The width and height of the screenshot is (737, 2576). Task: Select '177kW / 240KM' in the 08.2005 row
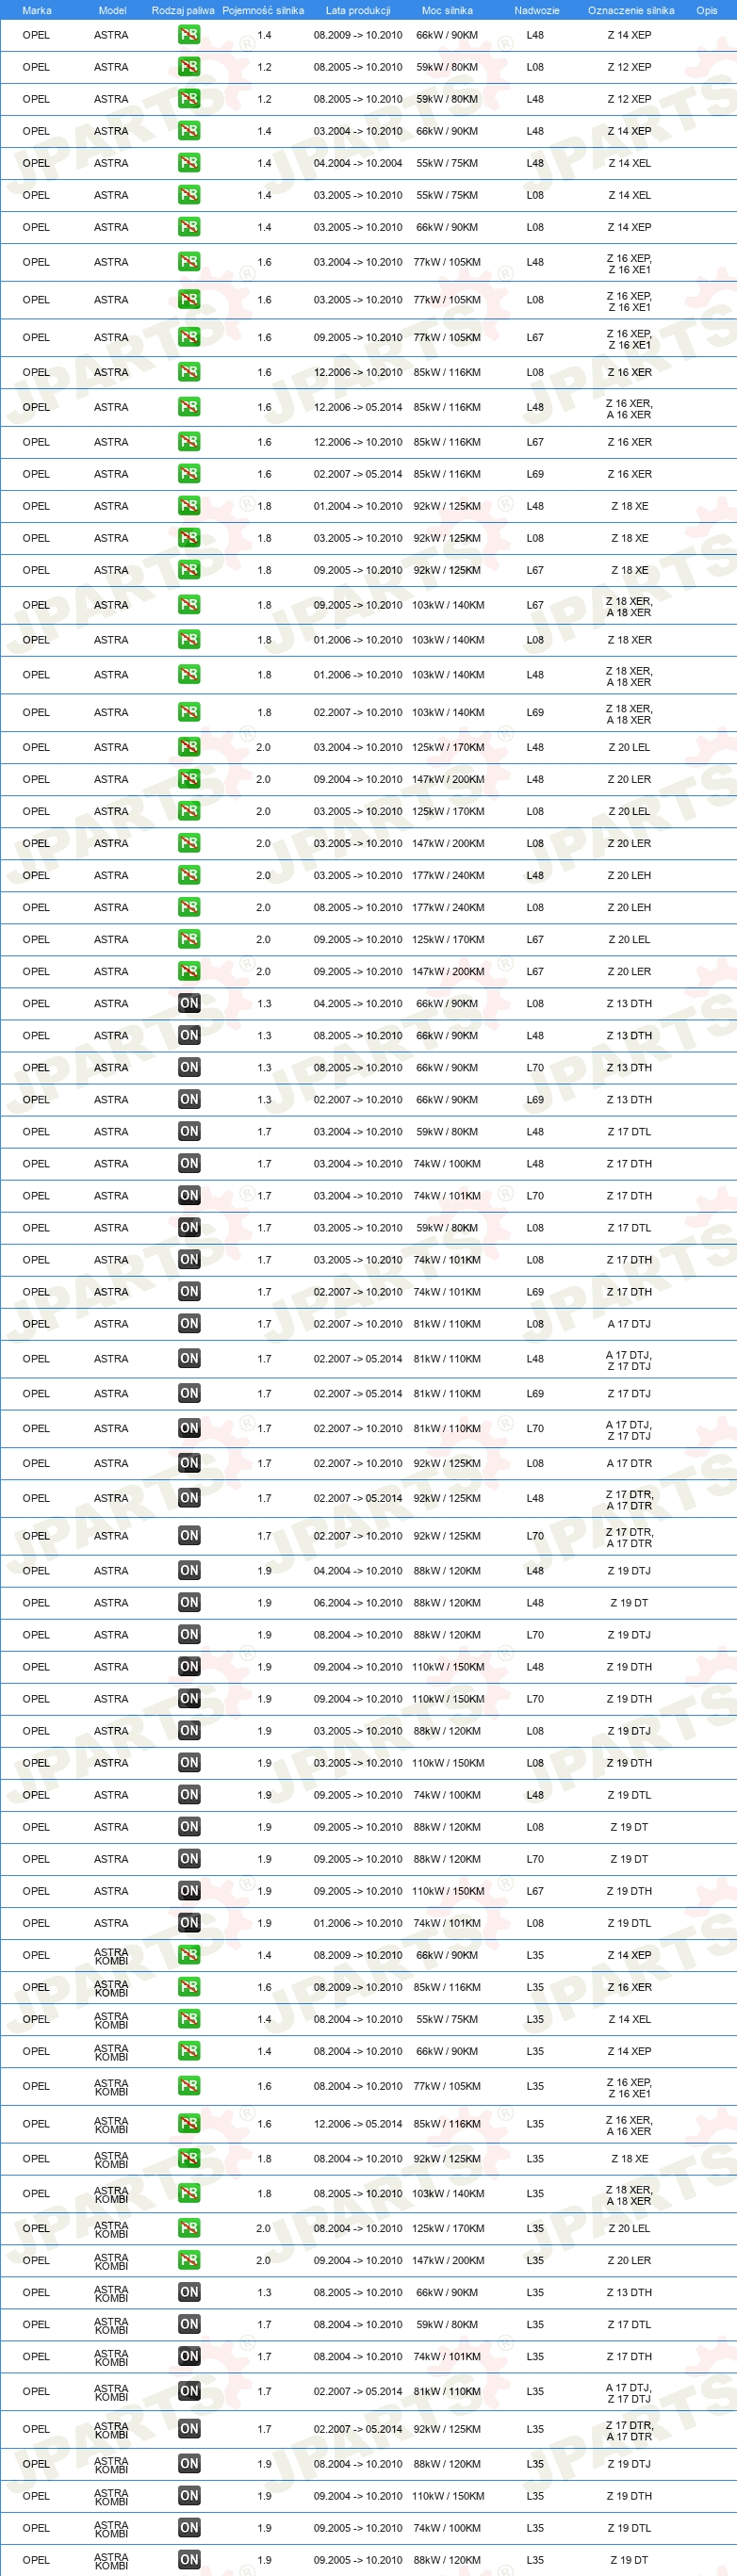tap(448, 907)
